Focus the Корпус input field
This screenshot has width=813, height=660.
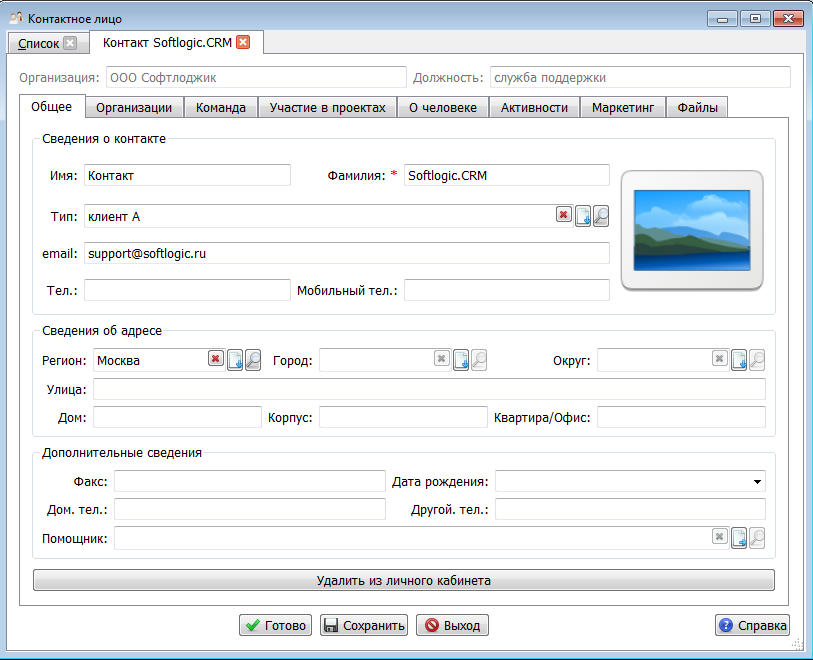point(403,417)
